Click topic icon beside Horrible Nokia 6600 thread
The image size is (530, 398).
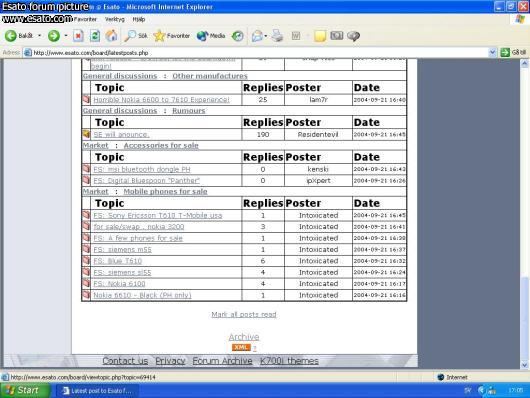[x=86, y=99]
